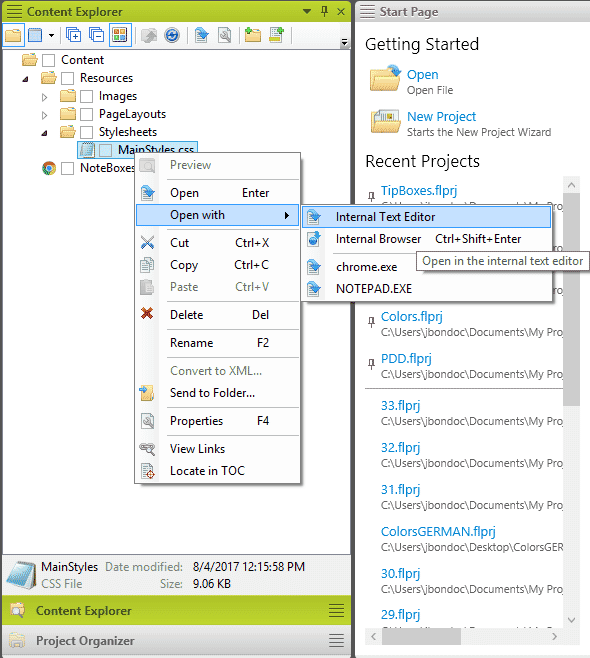Click the Properties wrench icon in toolbar
The image size is (590, 658).
pyautogui.click(x=225, y=35)
